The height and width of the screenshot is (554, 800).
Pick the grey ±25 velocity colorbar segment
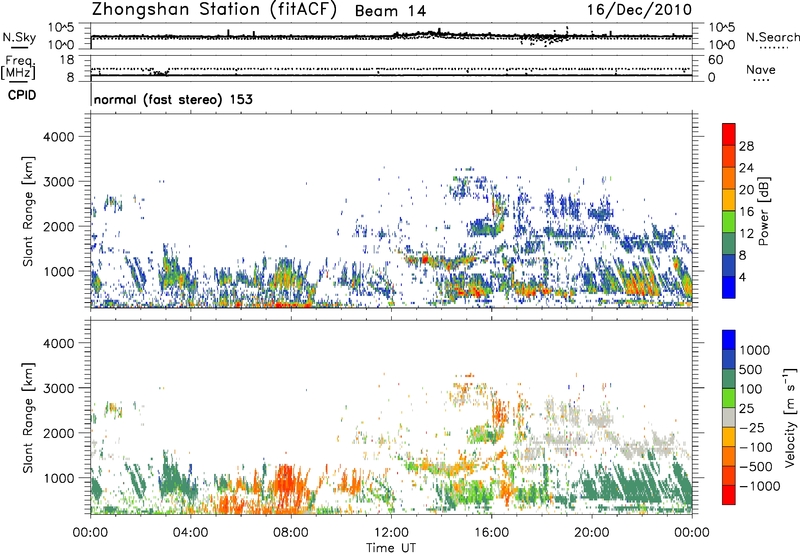pos(729,417)
